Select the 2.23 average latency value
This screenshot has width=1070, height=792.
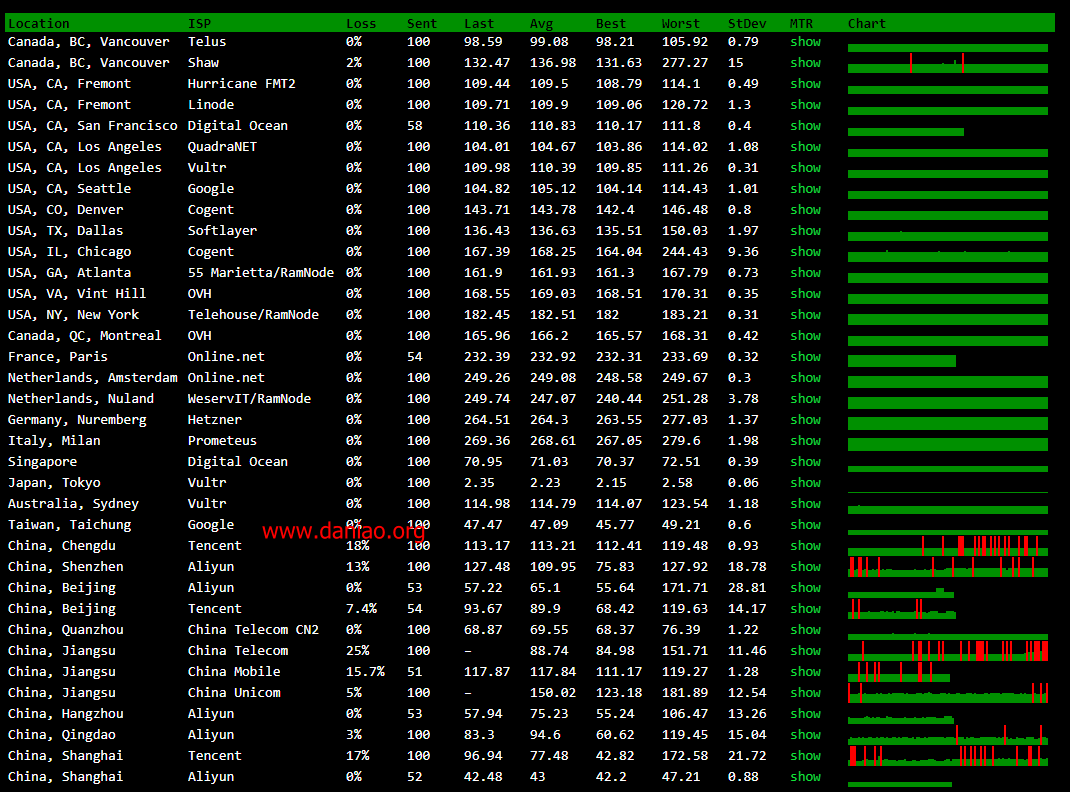pos(545,483)
